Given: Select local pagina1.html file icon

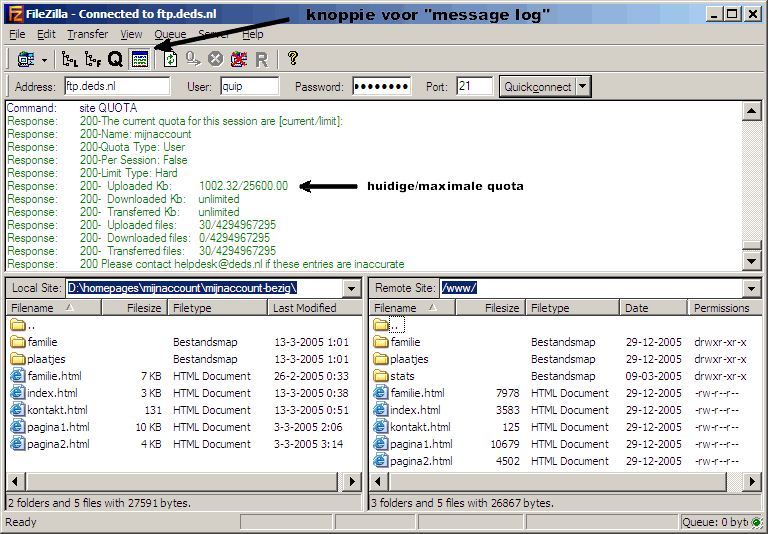Looking at the screenshot, I should pos(18,427).
